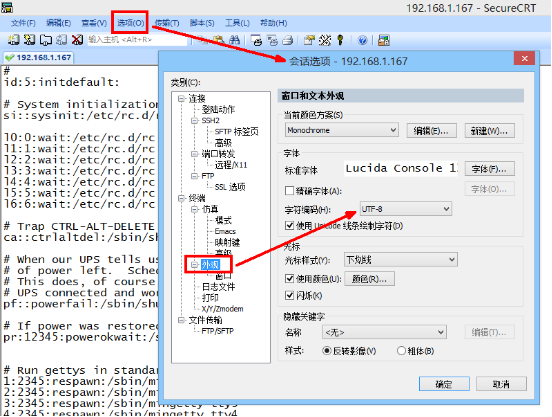Collapse the 仿真 tree node
Image resolution: width=552 pixels, height=417 pixels.
point(194,209)
